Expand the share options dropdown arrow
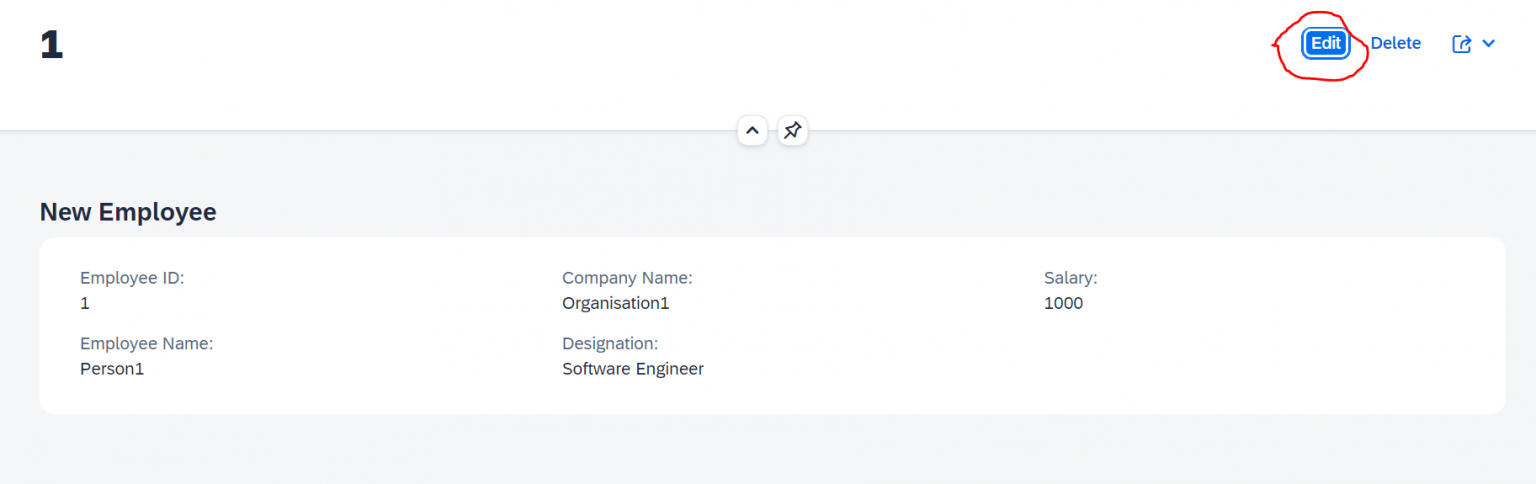1536x484 pixels. (1488, 44)
